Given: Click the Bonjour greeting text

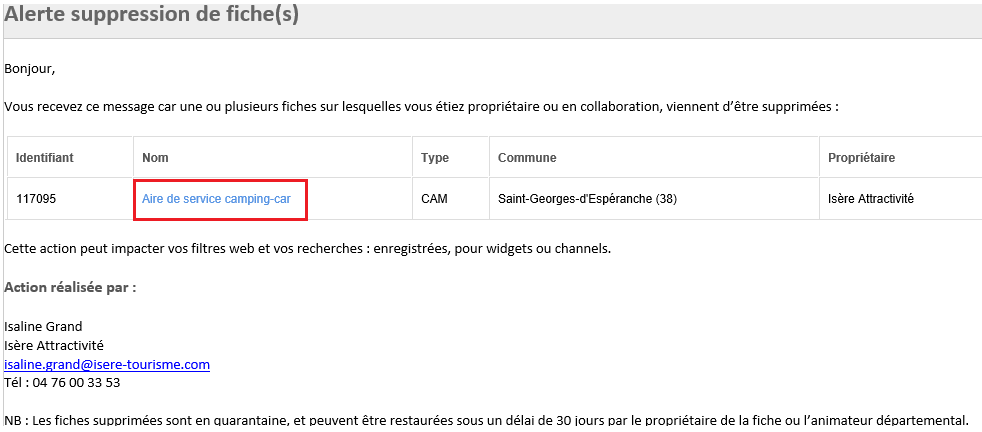Looking at the screenshot, I should (29, 69).
